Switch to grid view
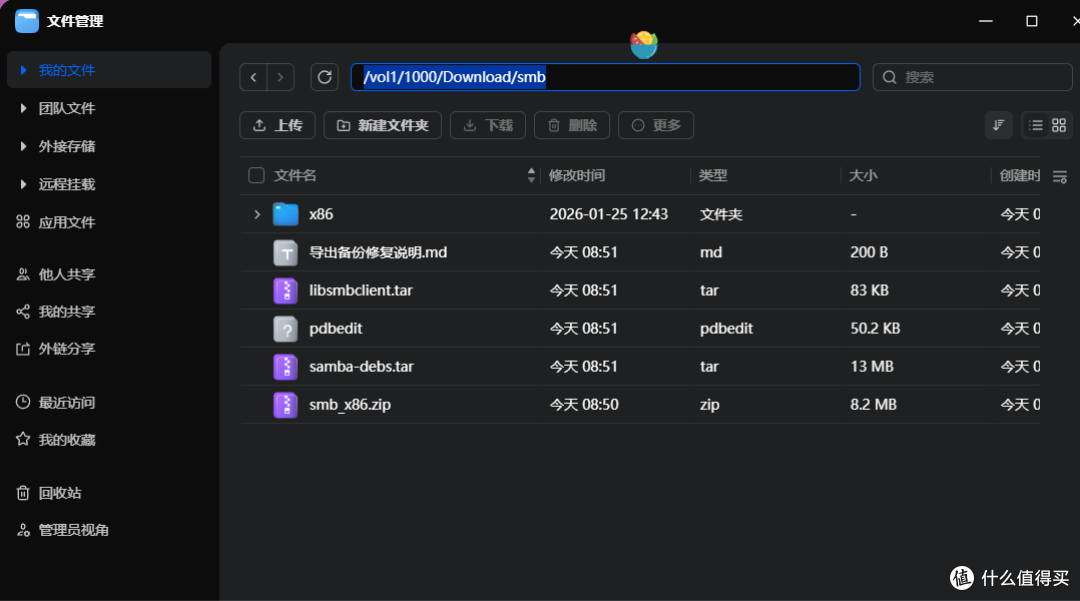 tap(1059, 125)
